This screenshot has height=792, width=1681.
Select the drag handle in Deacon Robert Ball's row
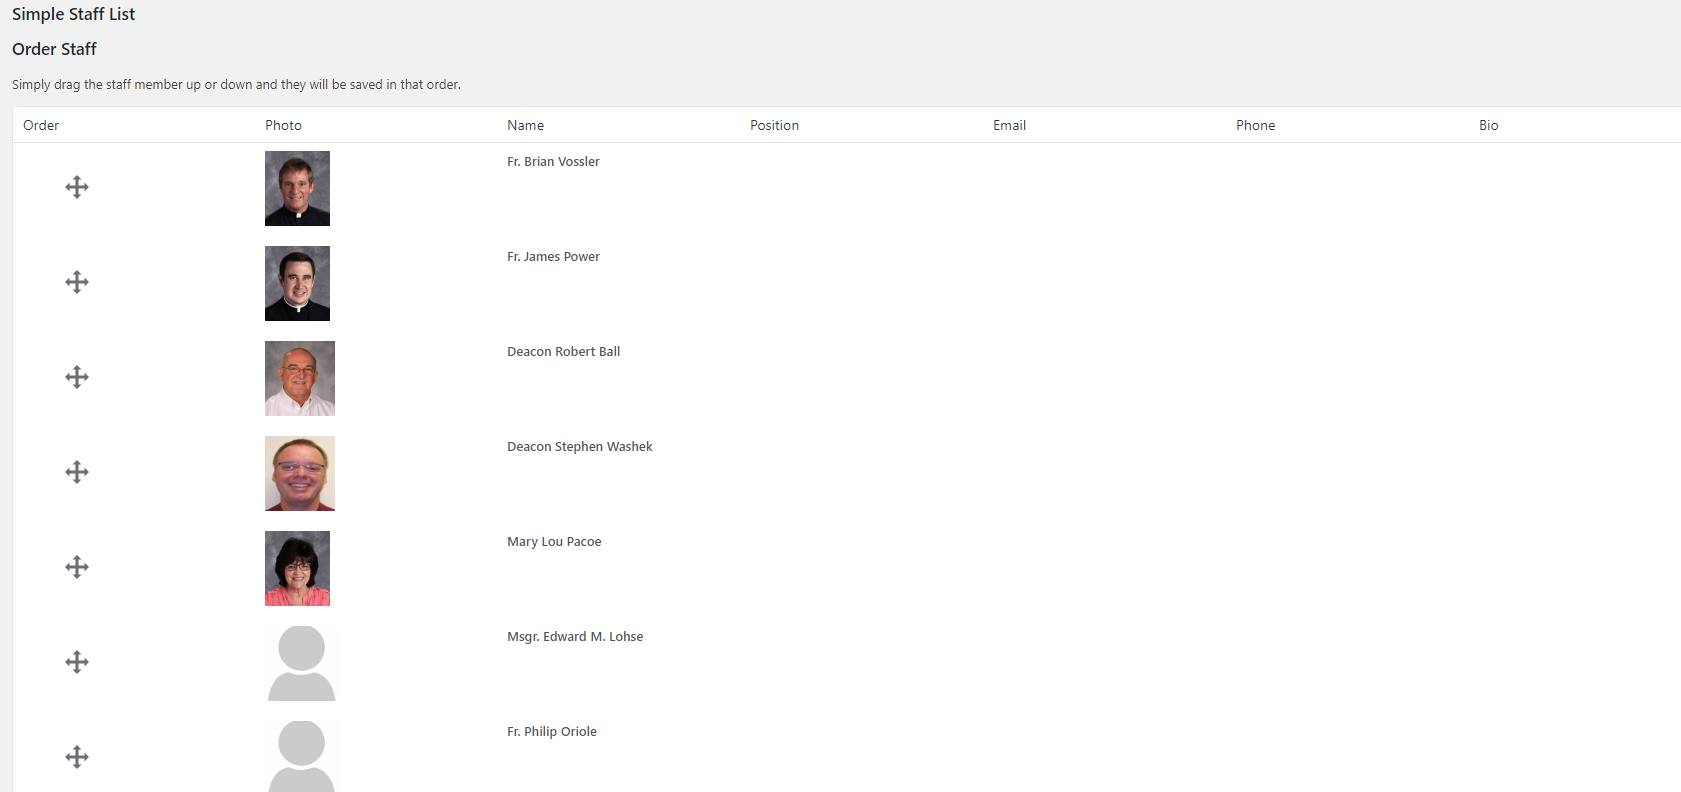[77, 377]
